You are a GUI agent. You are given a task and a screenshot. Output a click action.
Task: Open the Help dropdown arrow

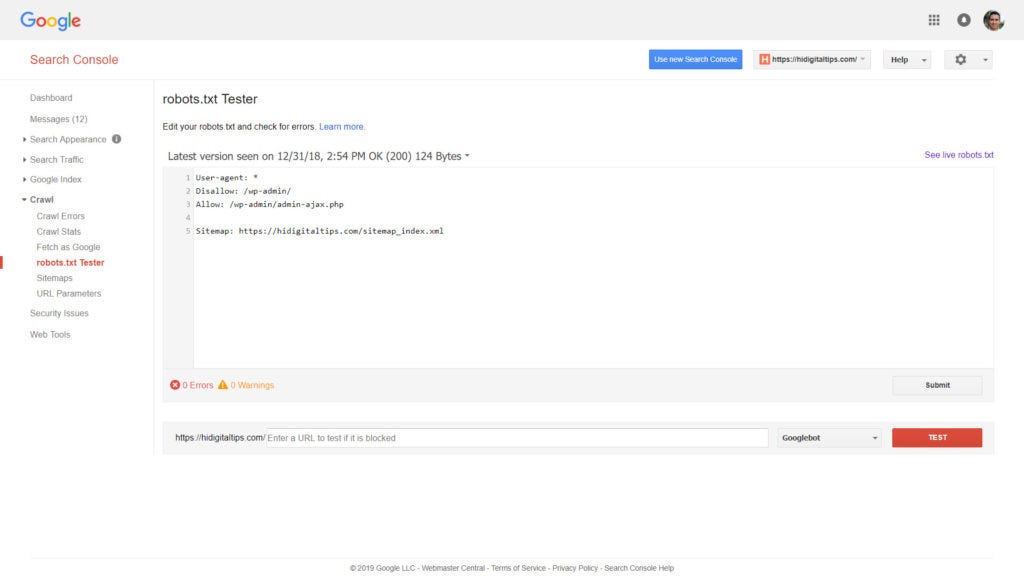tap(923, 60)
